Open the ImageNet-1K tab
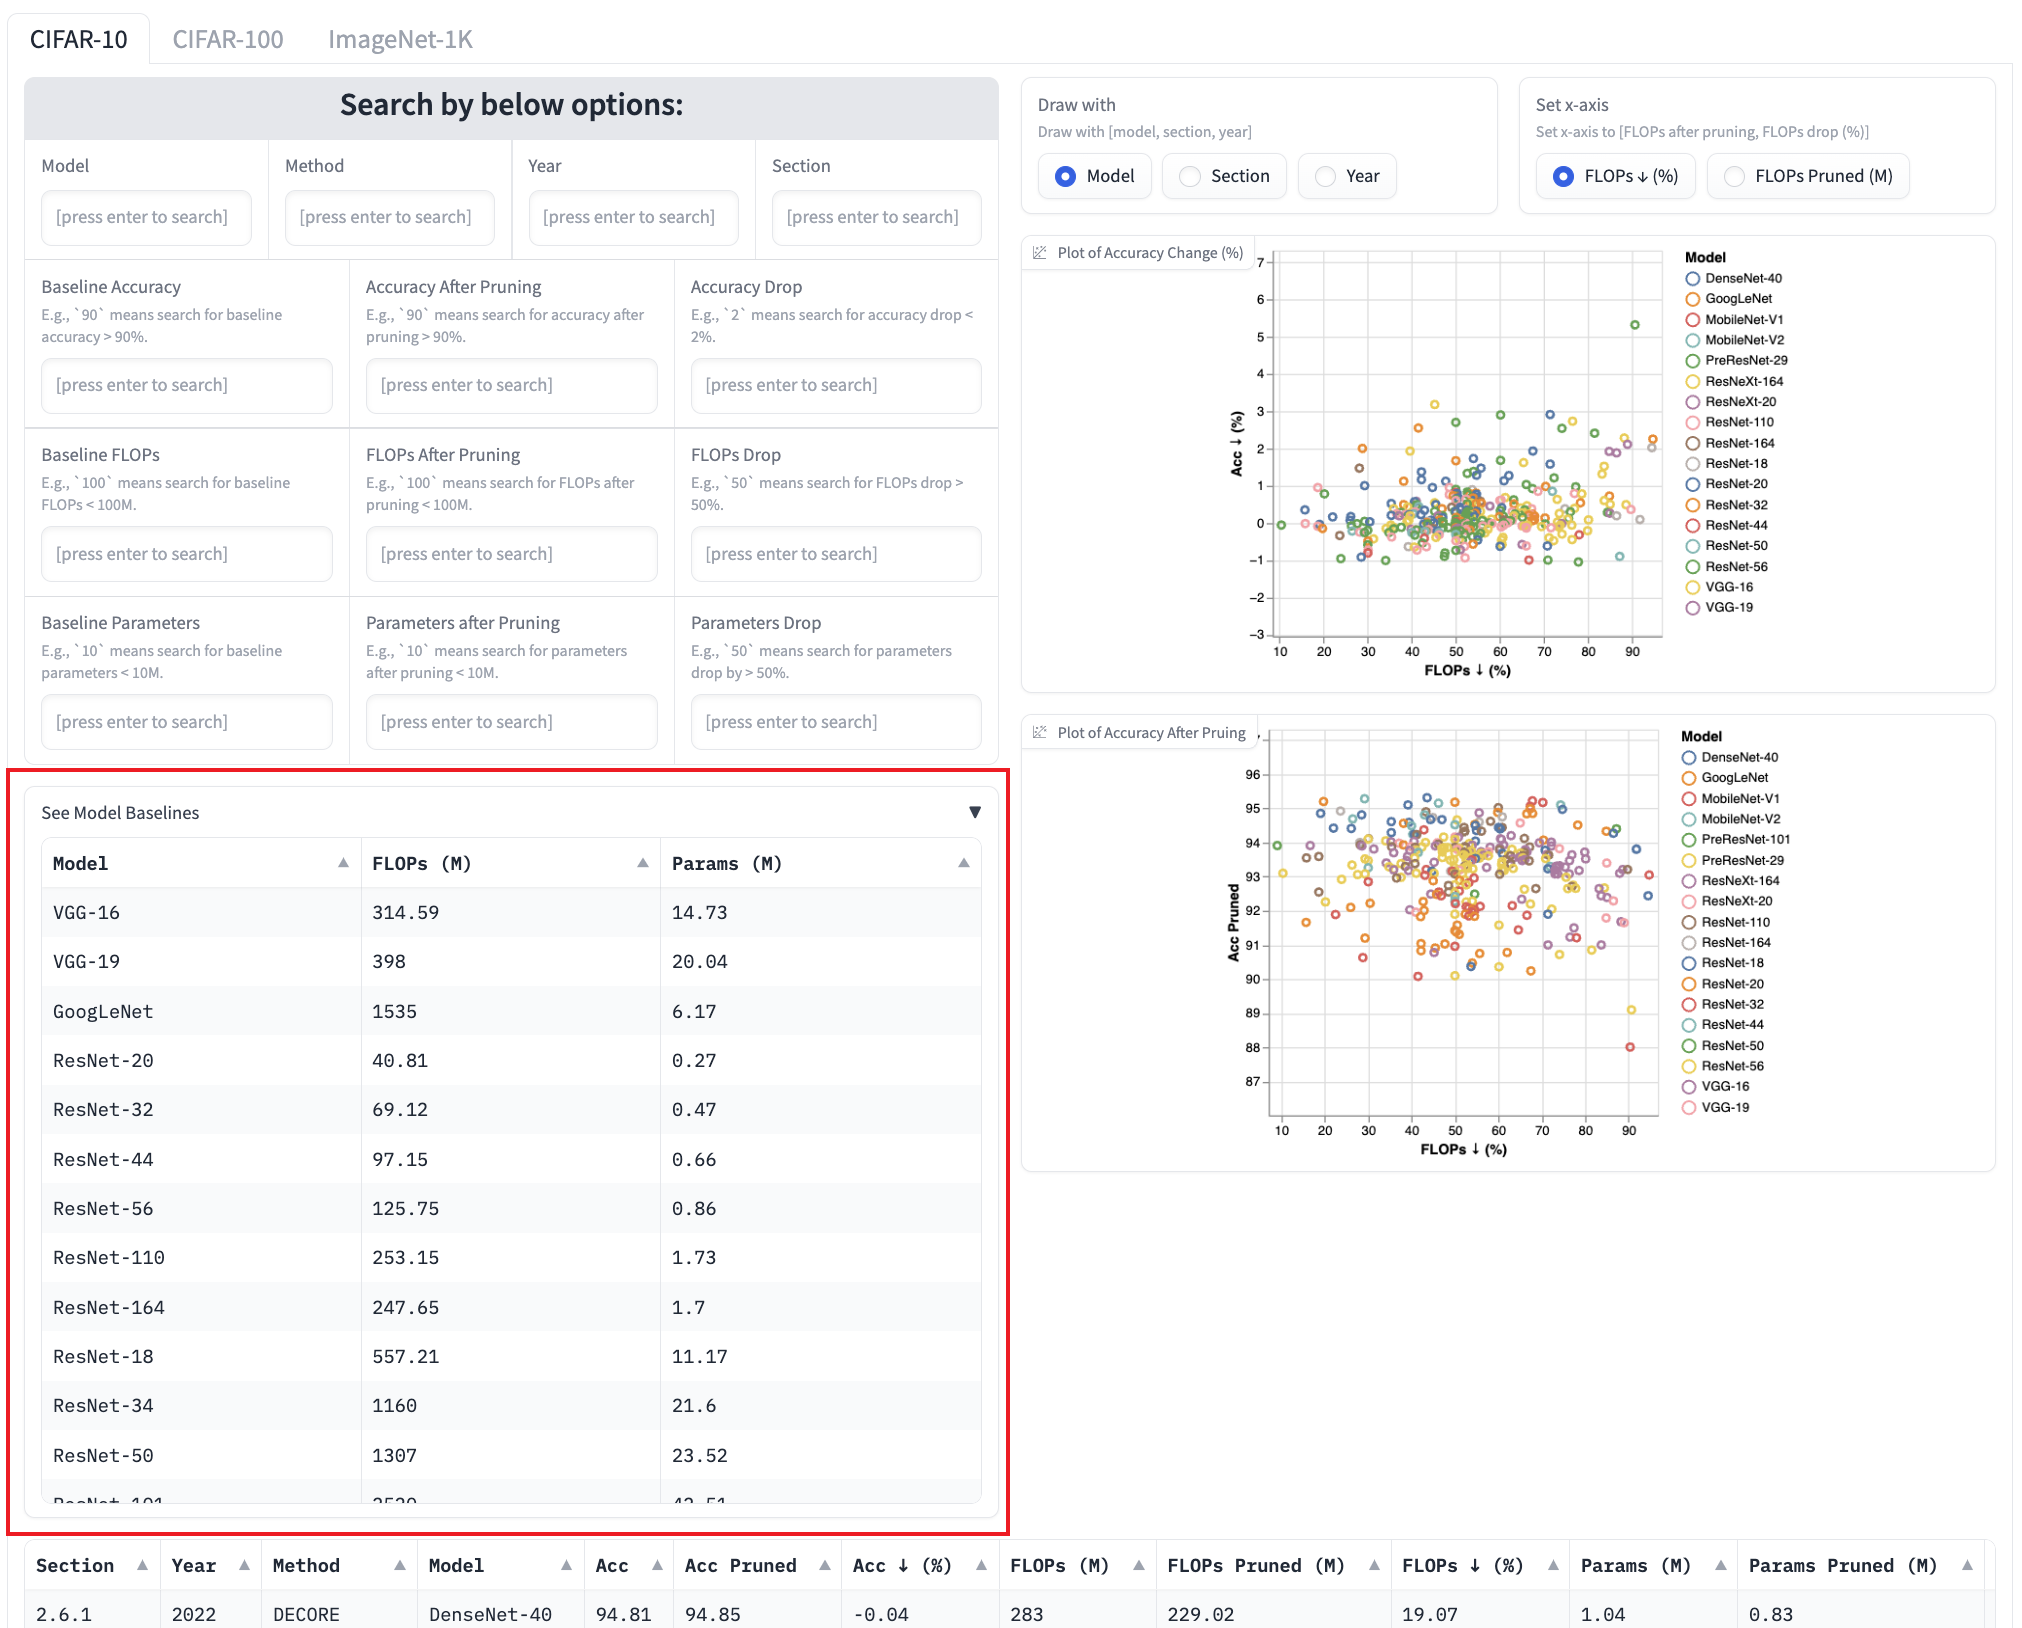Screen dimensions: 2022x1628 400,39
